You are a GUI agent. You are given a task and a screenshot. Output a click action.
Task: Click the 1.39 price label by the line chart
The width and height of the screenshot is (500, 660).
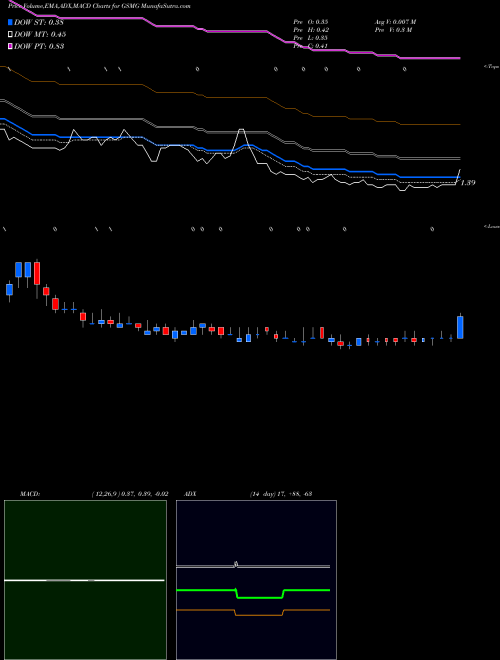(x=468, y=183)
